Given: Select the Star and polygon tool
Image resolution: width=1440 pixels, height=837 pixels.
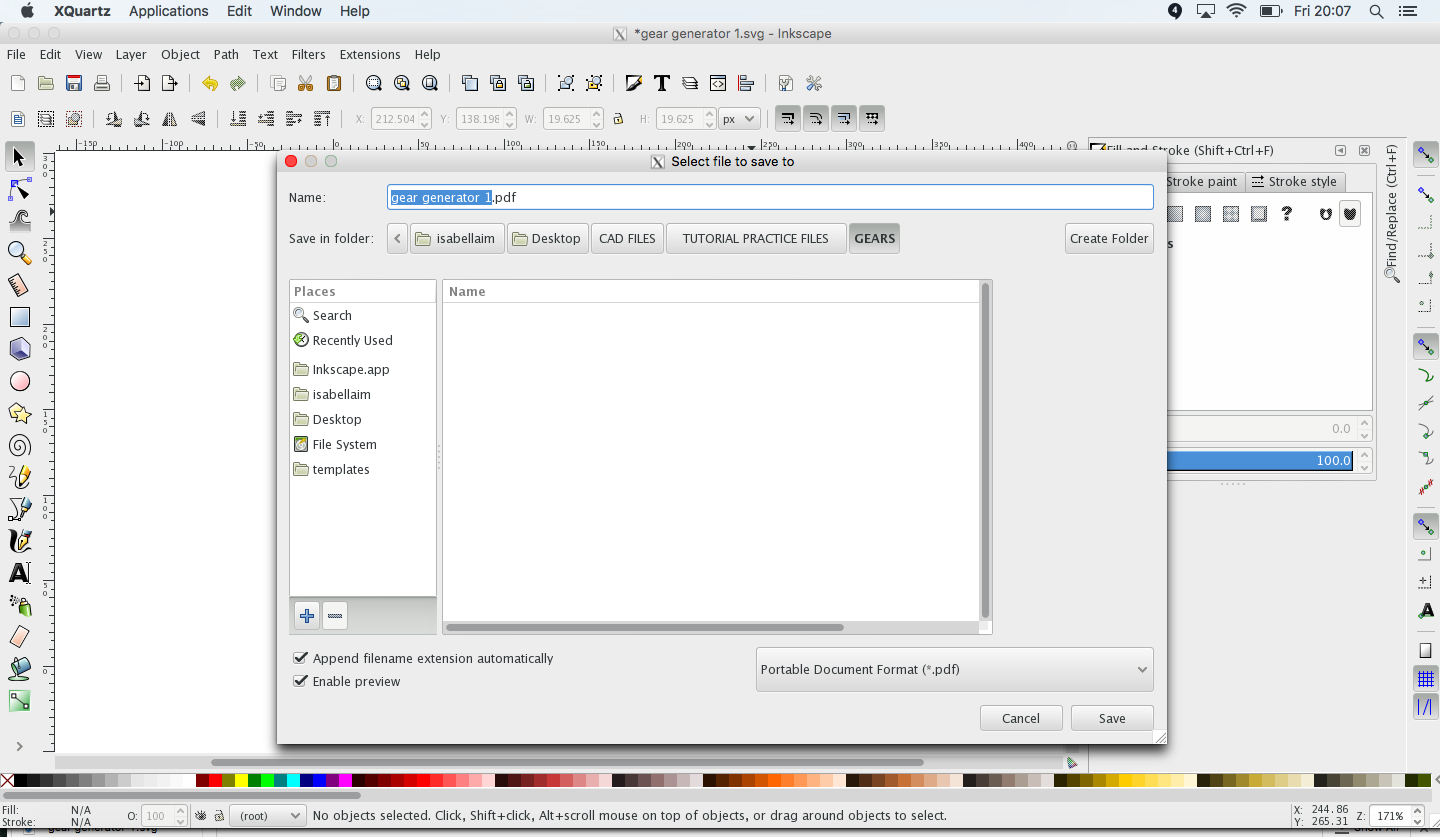Looking at the screenshot, I should point(19,413).
